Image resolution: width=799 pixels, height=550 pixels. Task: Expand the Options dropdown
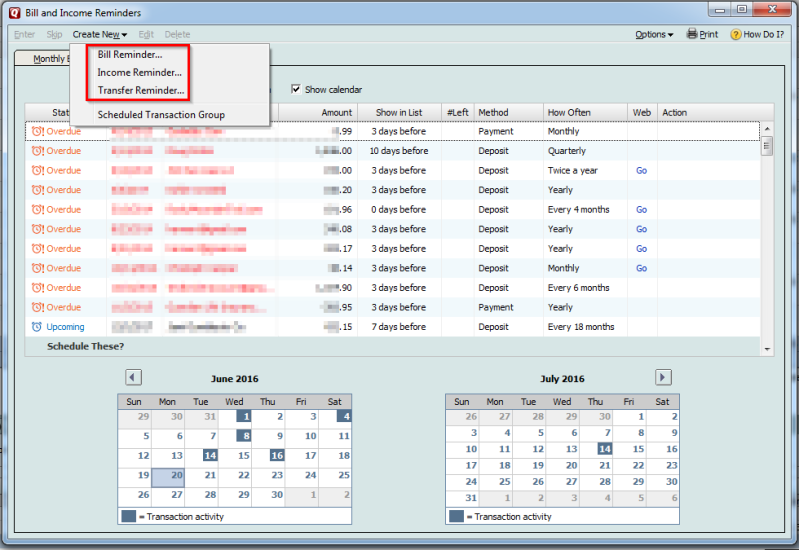[x=654, y=34]
